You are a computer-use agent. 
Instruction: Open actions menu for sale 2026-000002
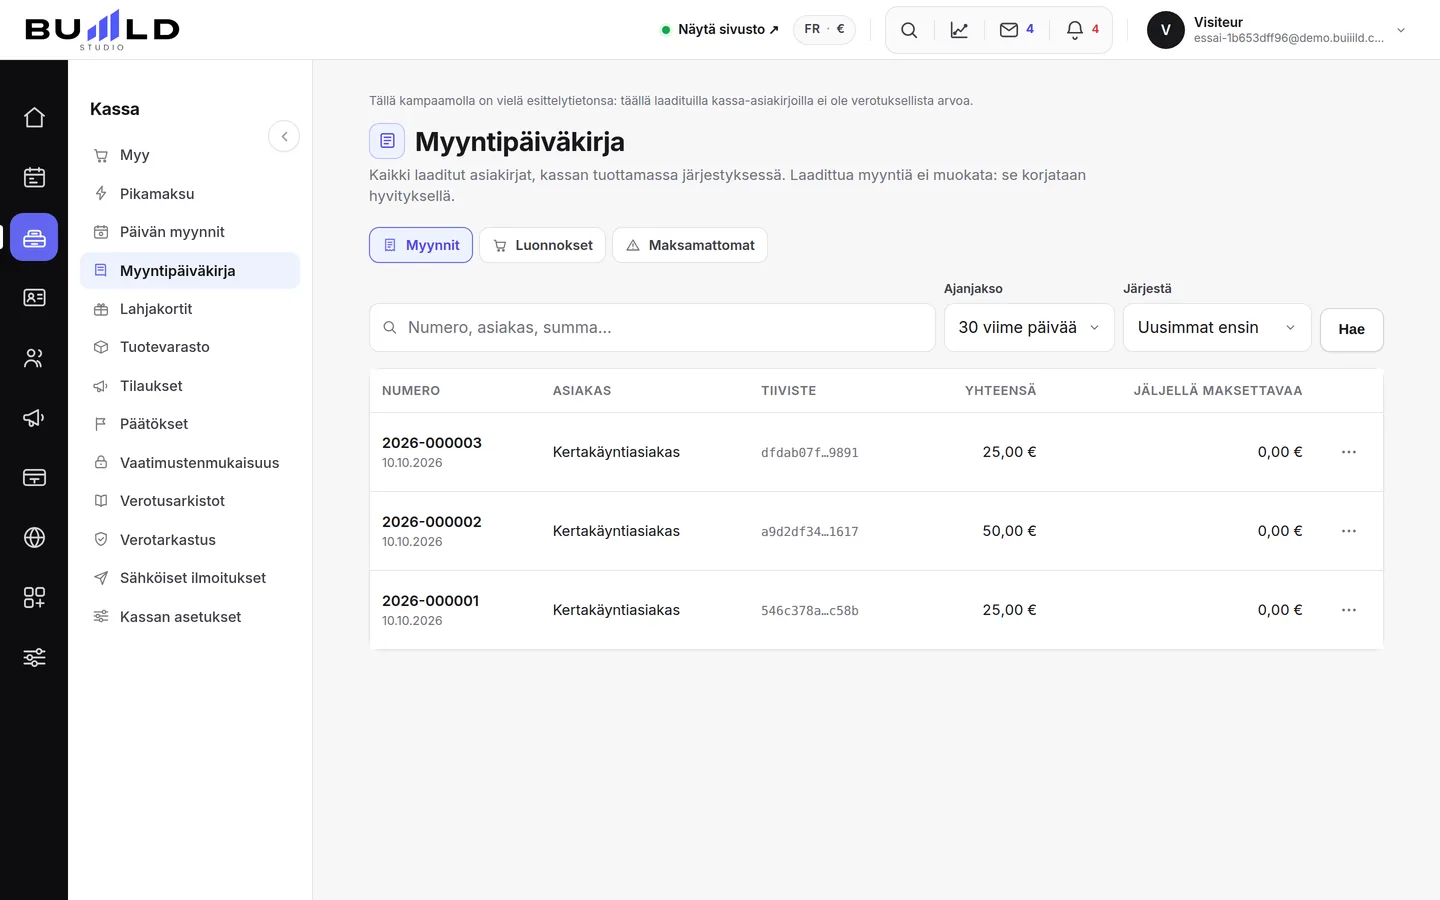click(1349, 531)
